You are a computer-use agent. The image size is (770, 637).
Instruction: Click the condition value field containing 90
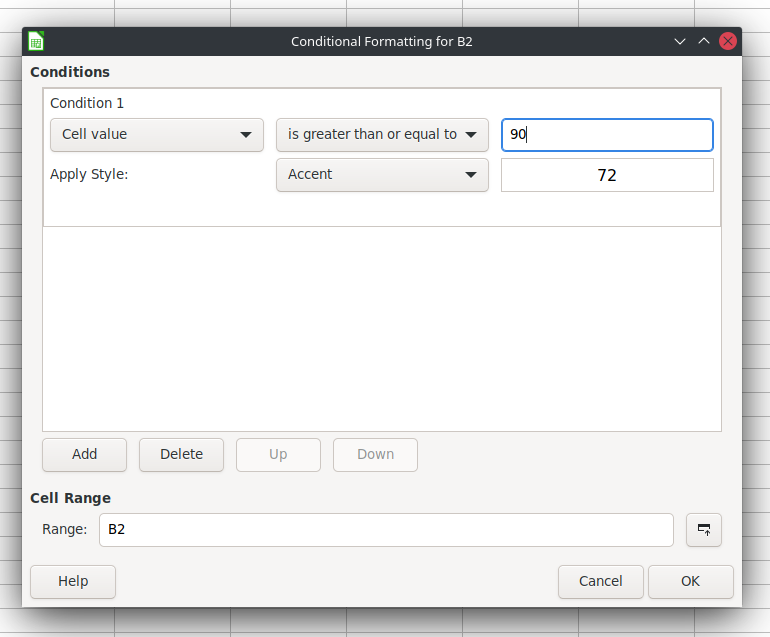click(607, 135)
